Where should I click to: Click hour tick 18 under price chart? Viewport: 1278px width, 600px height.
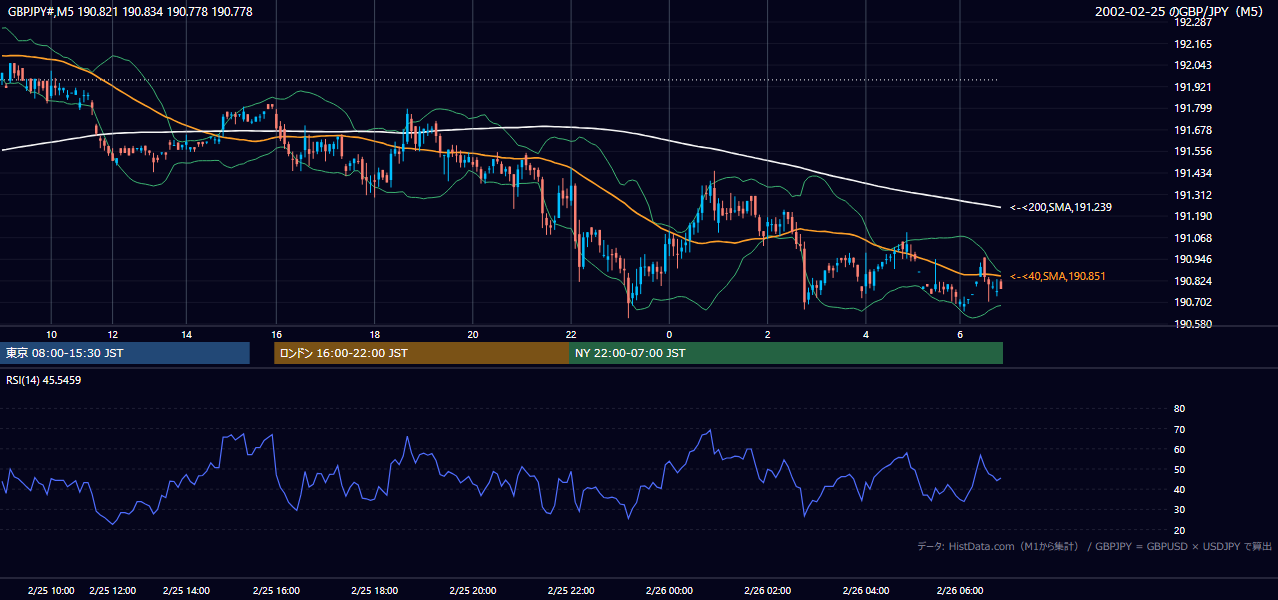[375, 334]
